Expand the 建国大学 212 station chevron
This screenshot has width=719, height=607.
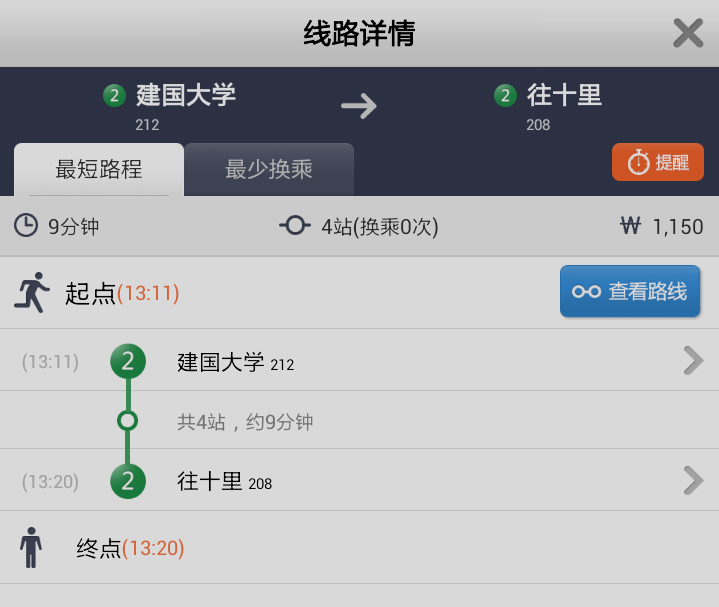692,361
